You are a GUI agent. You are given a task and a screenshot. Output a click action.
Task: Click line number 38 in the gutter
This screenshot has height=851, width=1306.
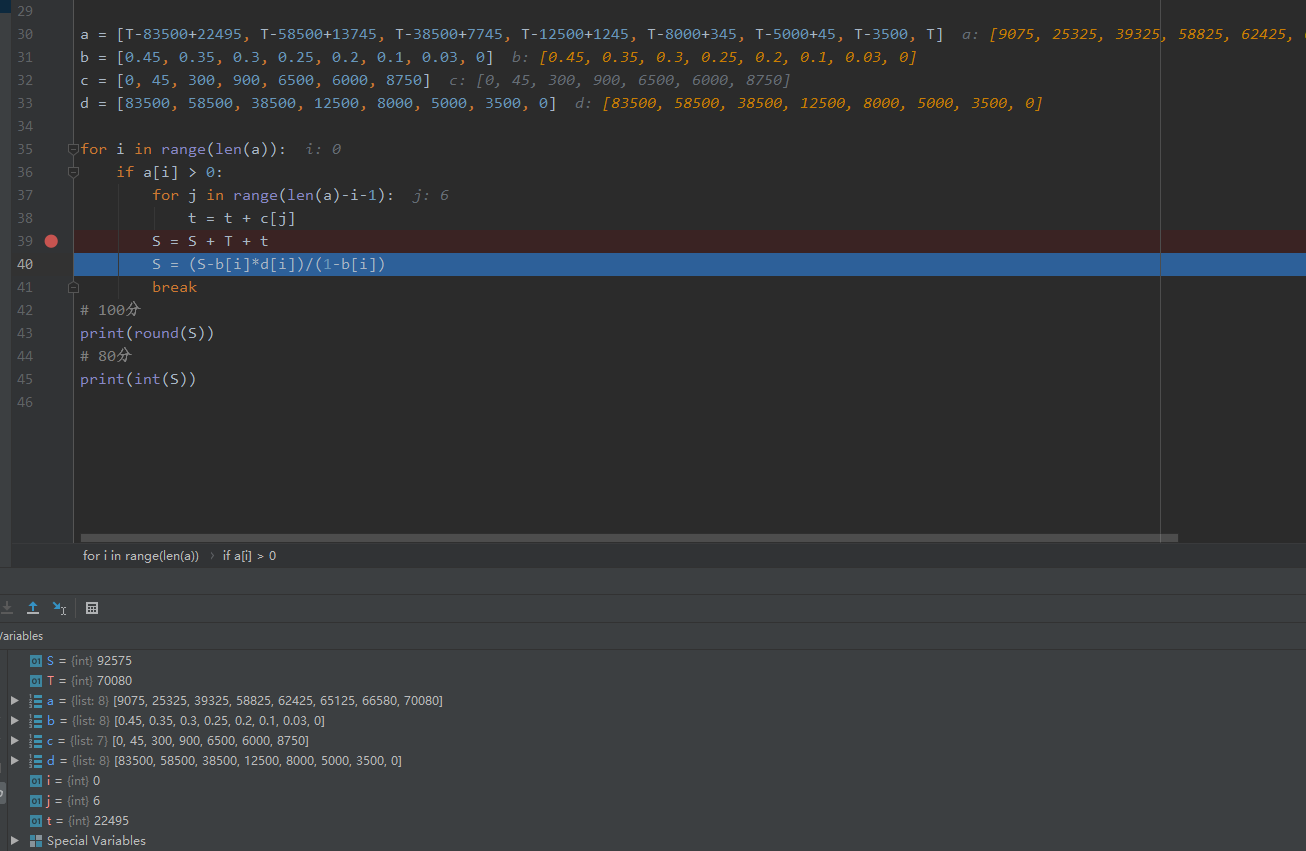coord(25,218)
